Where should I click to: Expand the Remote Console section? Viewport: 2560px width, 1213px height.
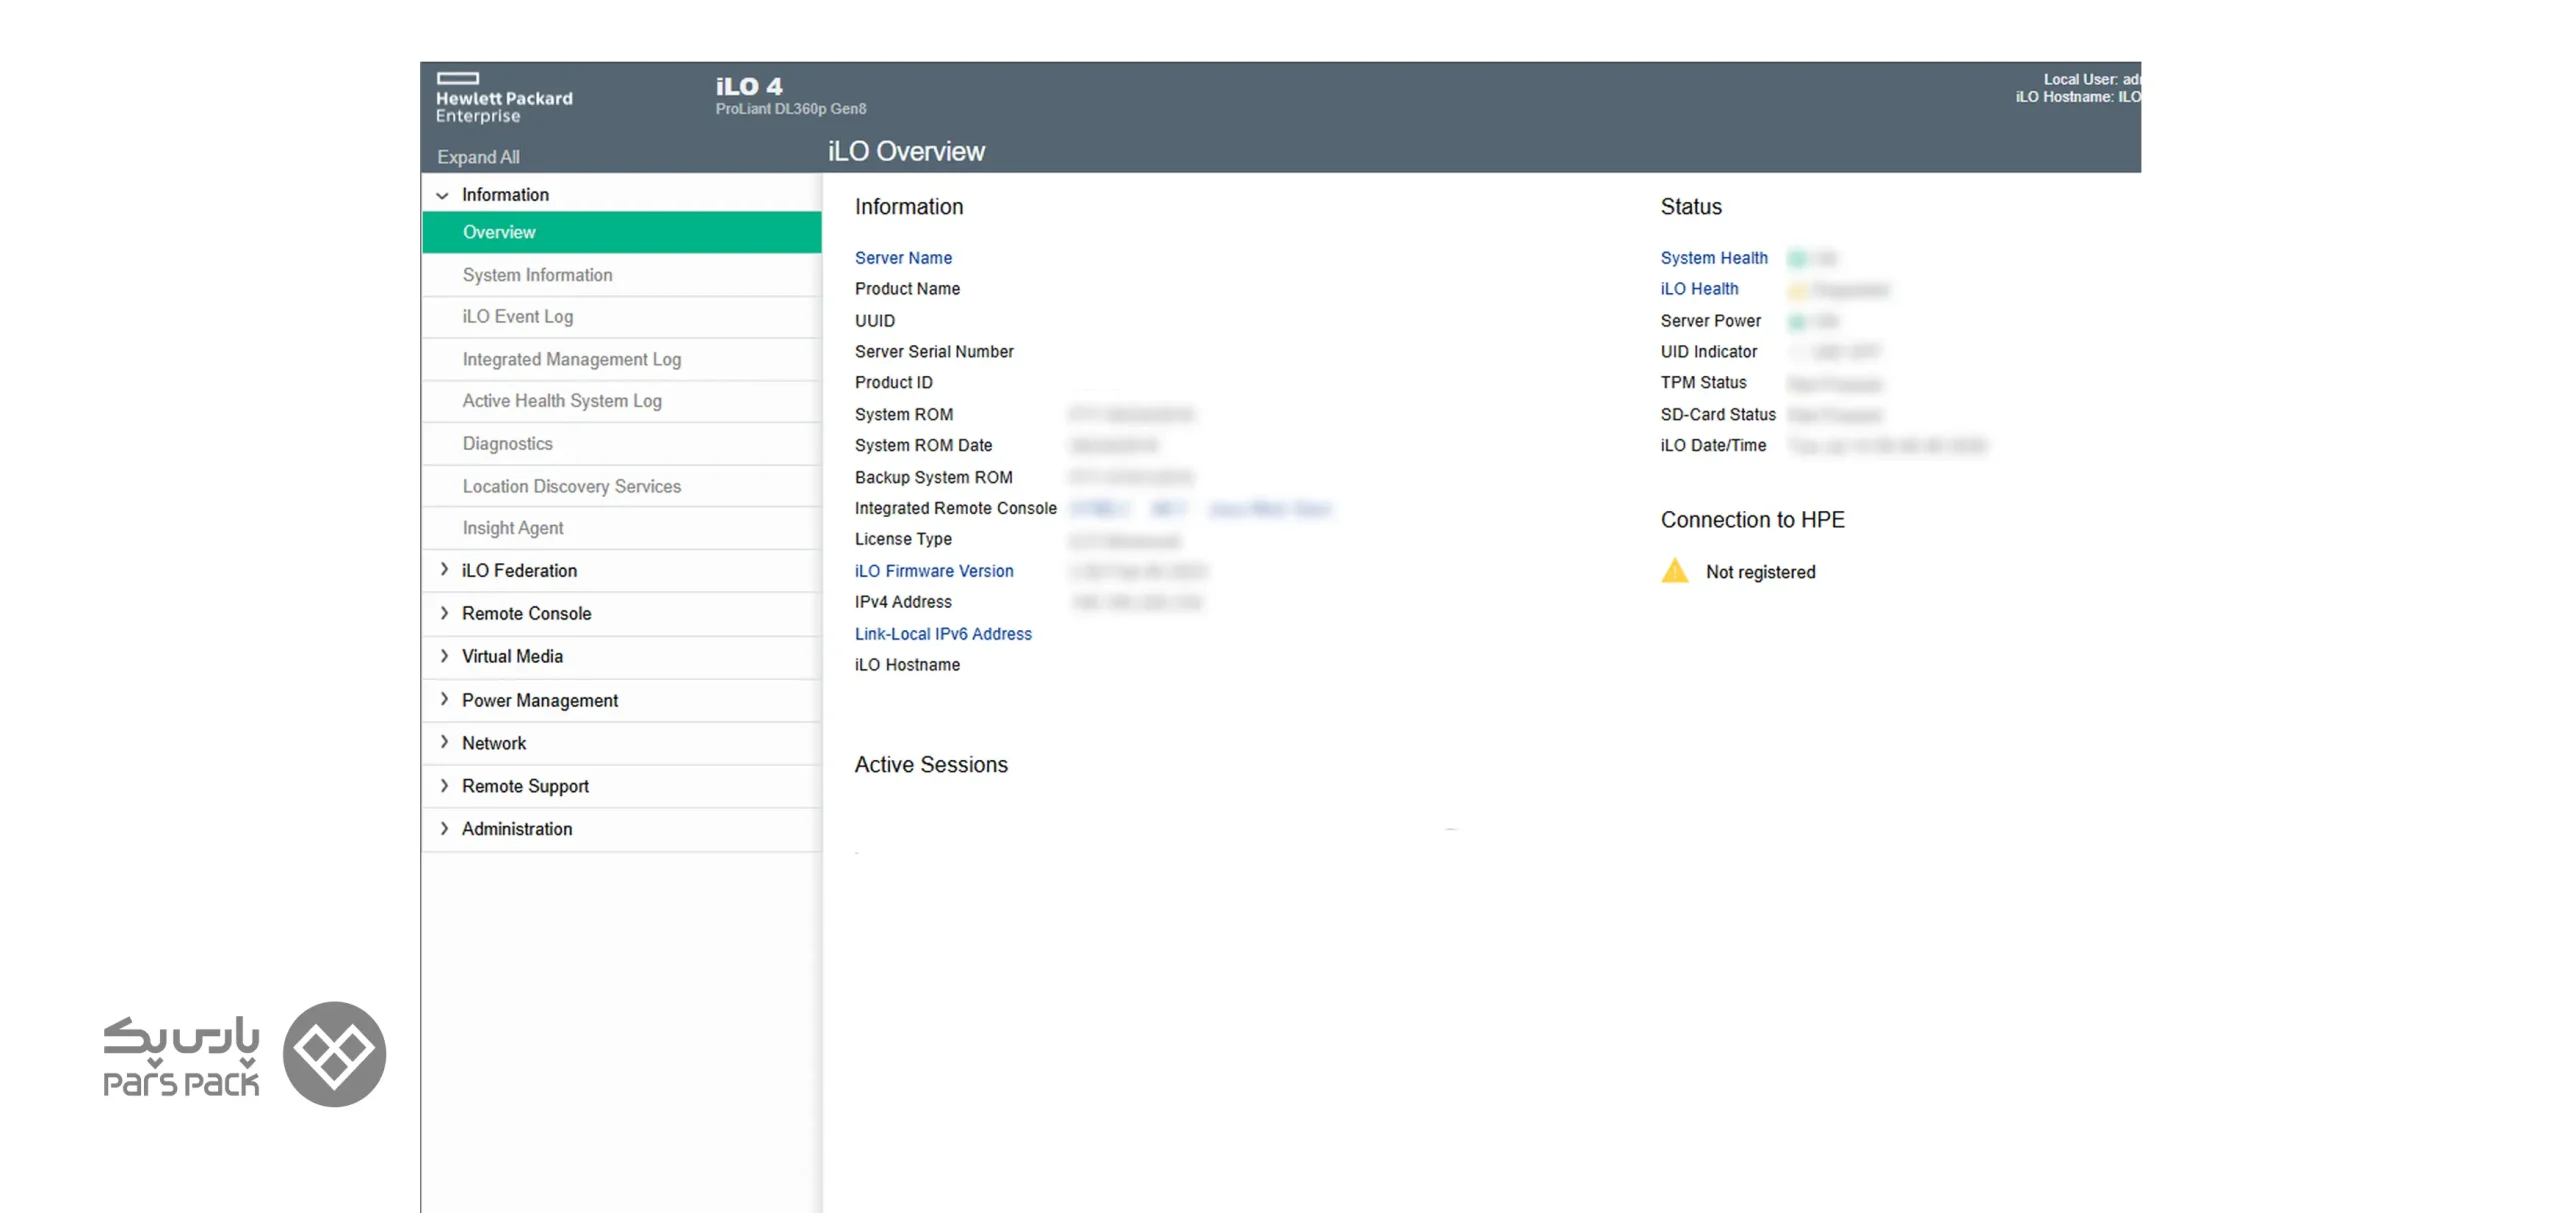point(444,612)
